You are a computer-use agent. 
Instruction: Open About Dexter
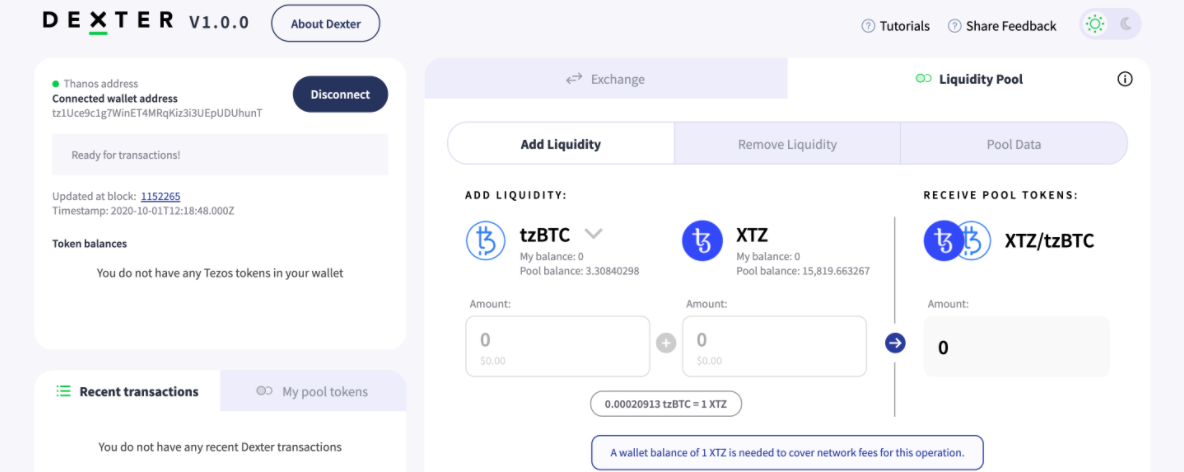[x=325, y=23]
